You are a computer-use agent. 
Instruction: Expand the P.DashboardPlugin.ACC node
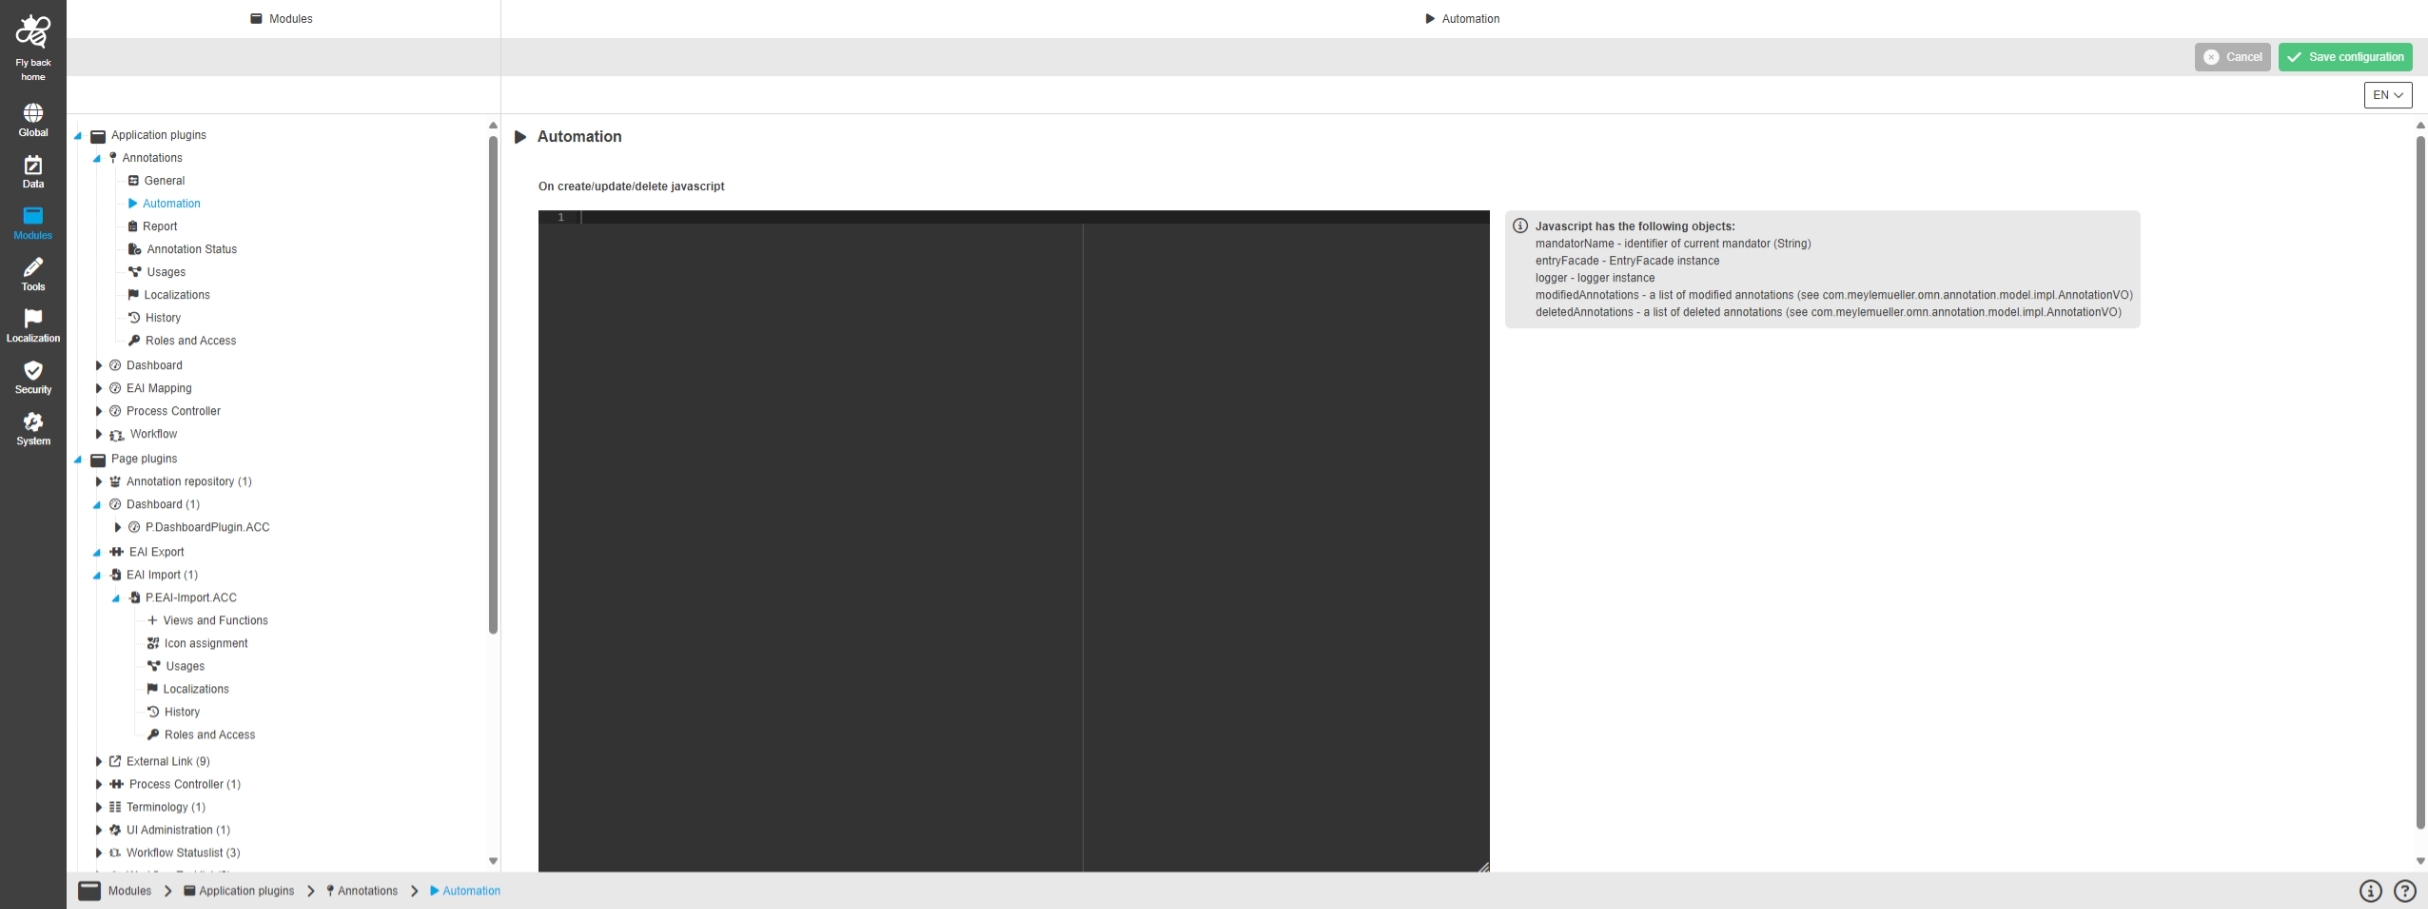click(117, 528)
